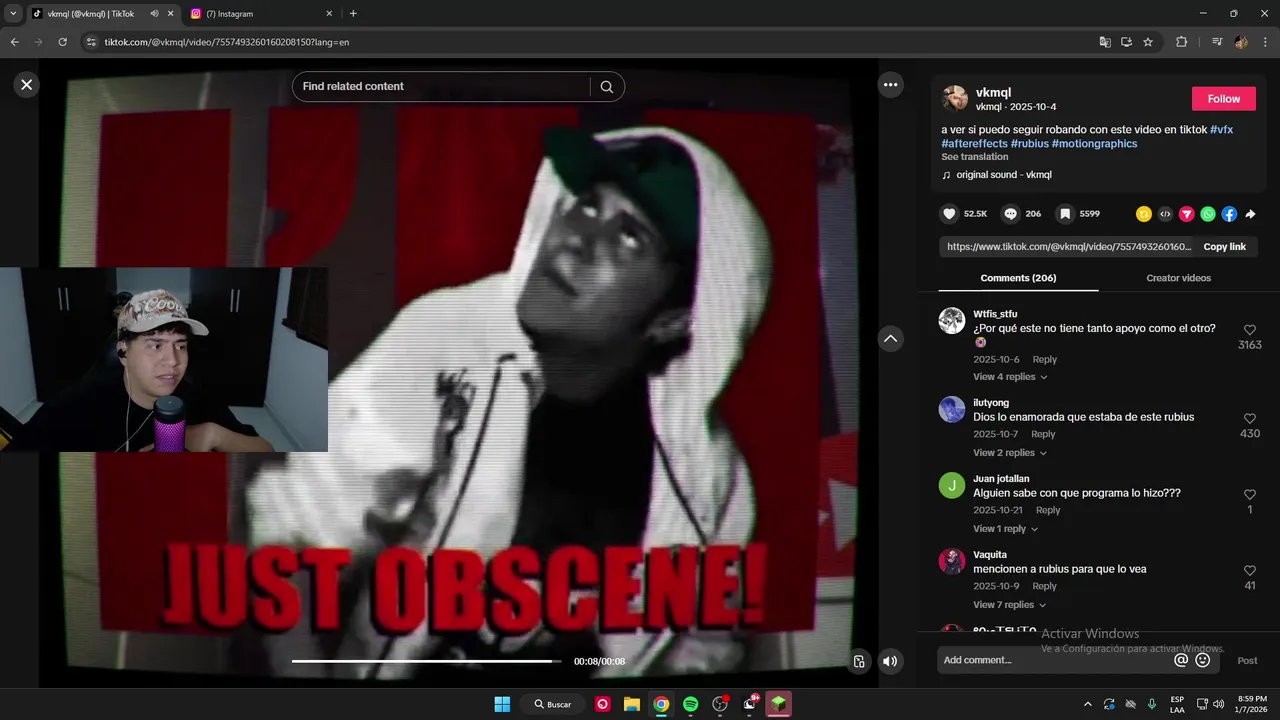1280x720 pixels.
Task: Share the video to Facebook
Action: [x=1229, y=214]
